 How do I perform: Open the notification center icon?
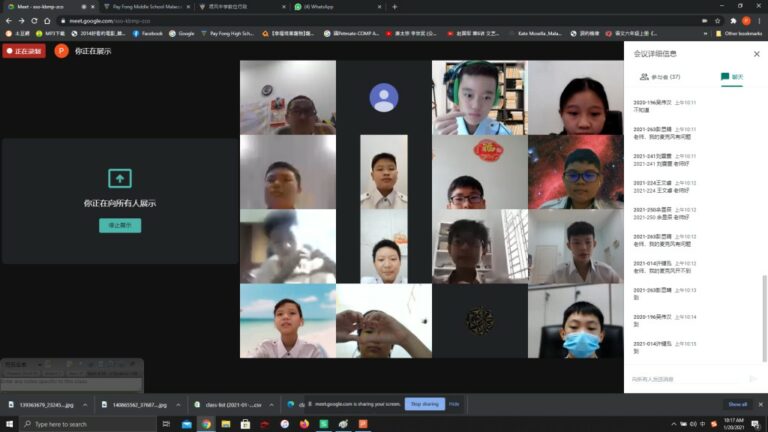tap(755, 424)
